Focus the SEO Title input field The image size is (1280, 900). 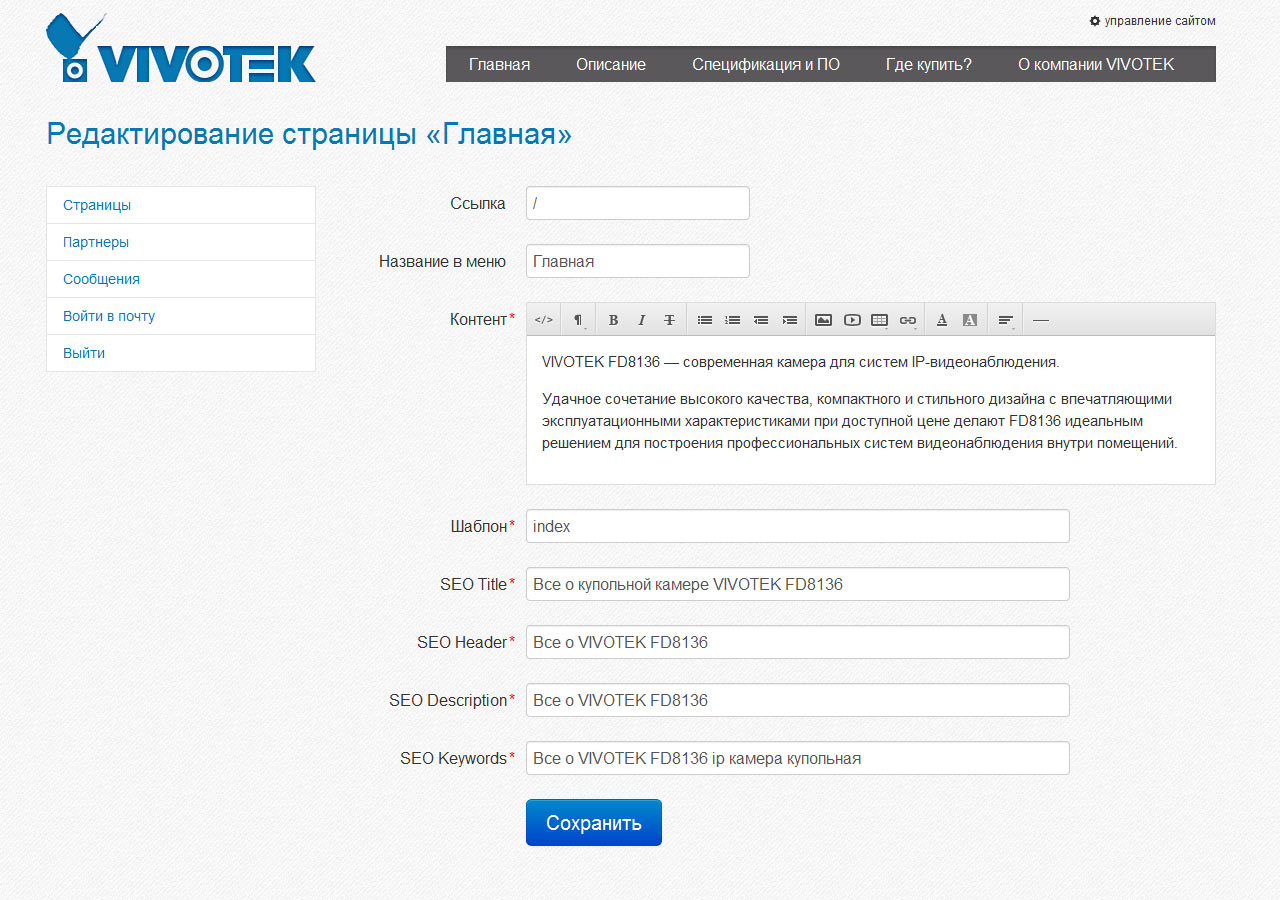(798, 584)
